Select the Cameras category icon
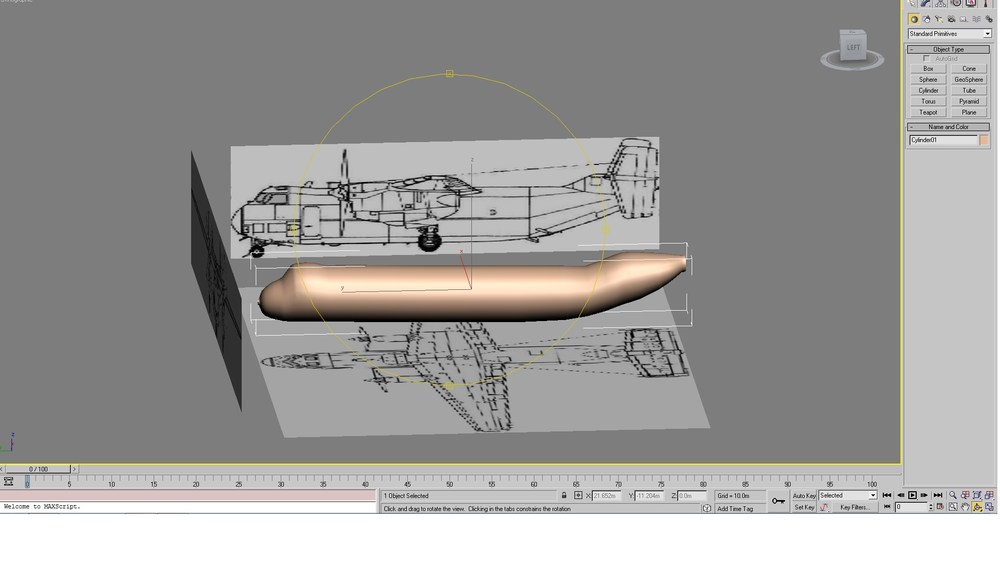Image resolution: width=1000 pixels, height=562 pixels. [951, 19]
